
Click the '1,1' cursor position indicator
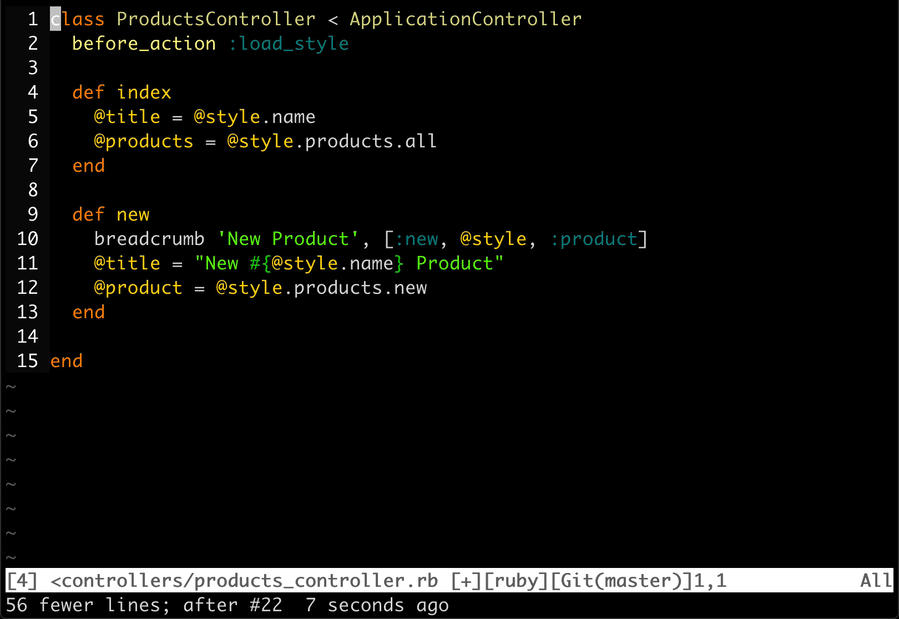(x=710, y=581)
